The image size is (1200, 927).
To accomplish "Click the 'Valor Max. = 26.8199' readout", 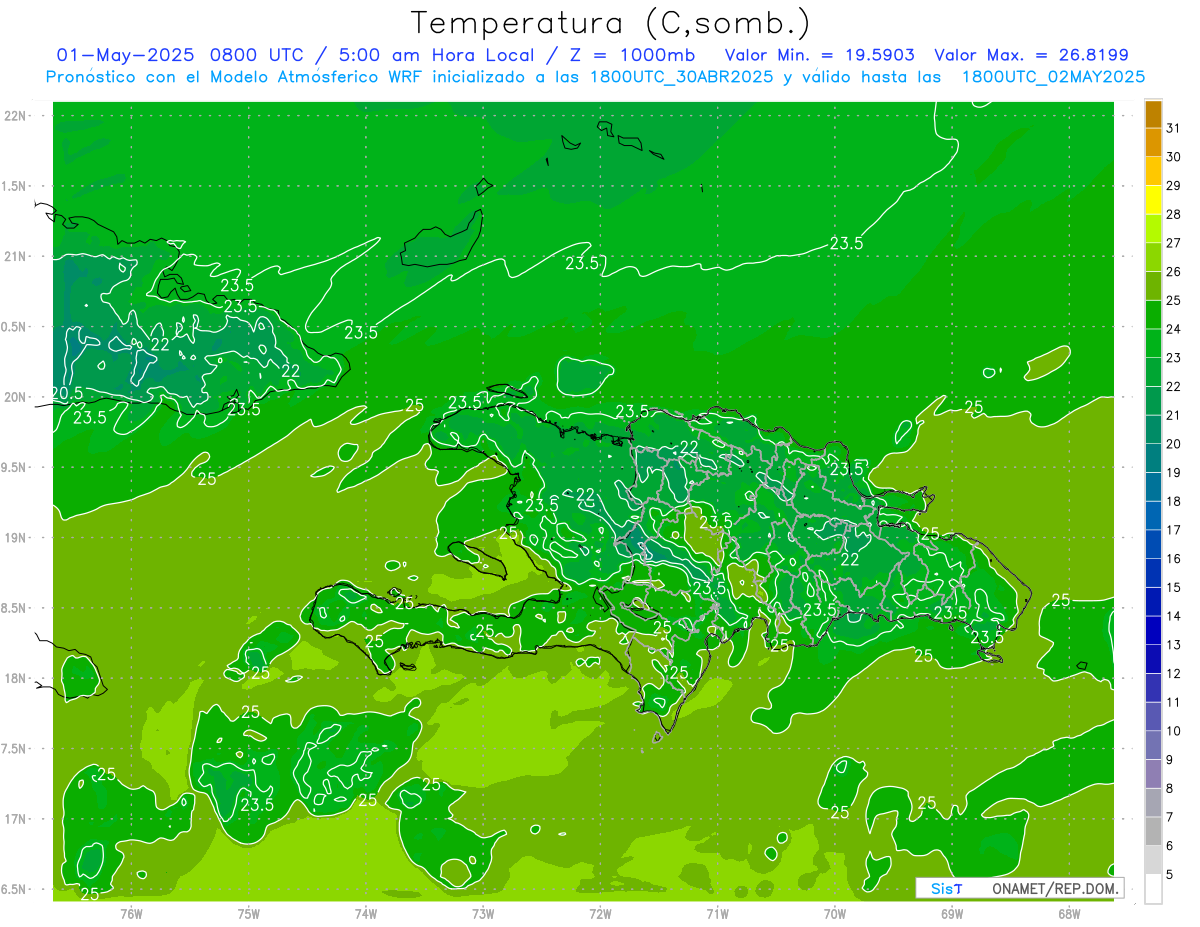I will [x=1031, y=55].
